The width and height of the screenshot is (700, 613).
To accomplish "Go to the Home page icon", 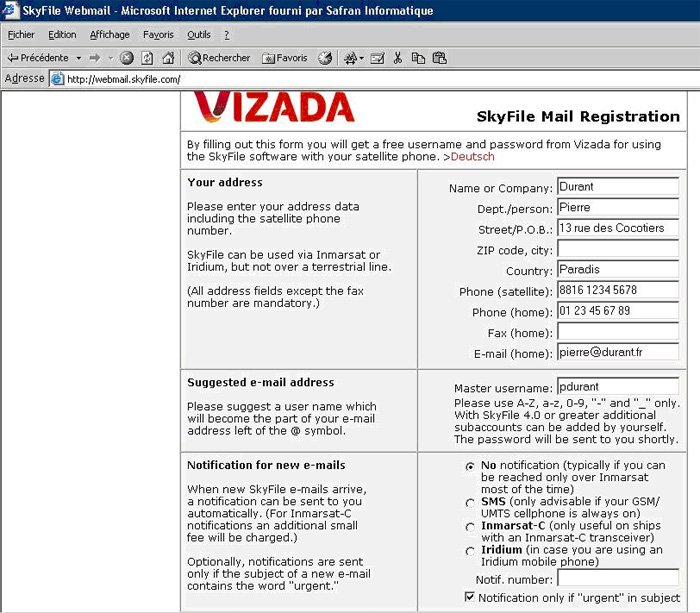I will click(168, 58).
